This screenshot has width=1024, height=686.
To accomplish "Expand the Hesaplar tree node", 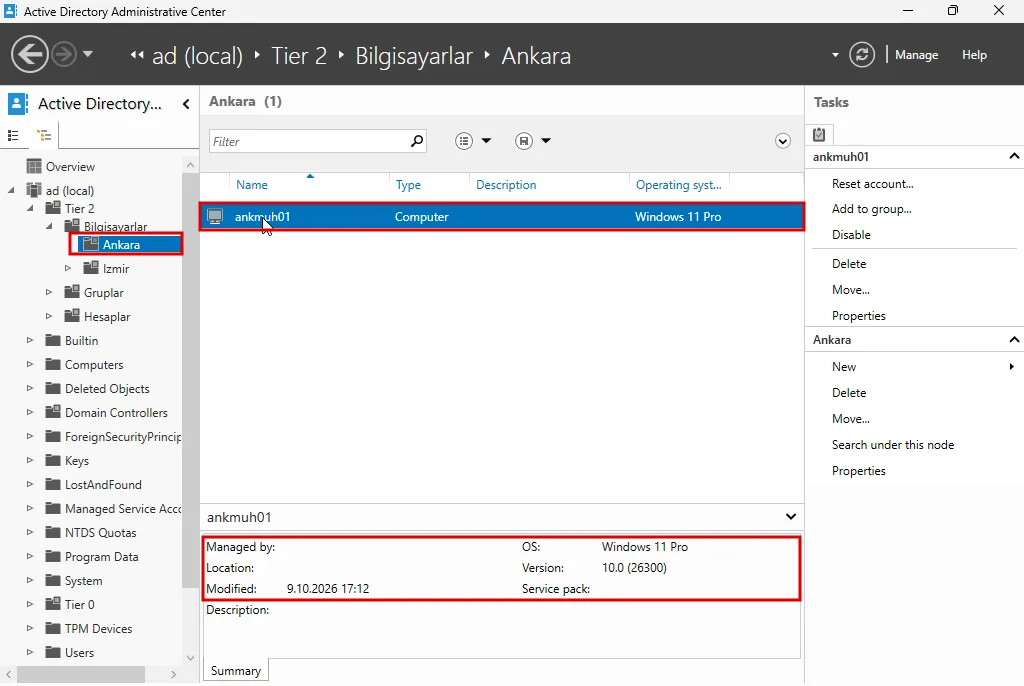I will point(49,316).
